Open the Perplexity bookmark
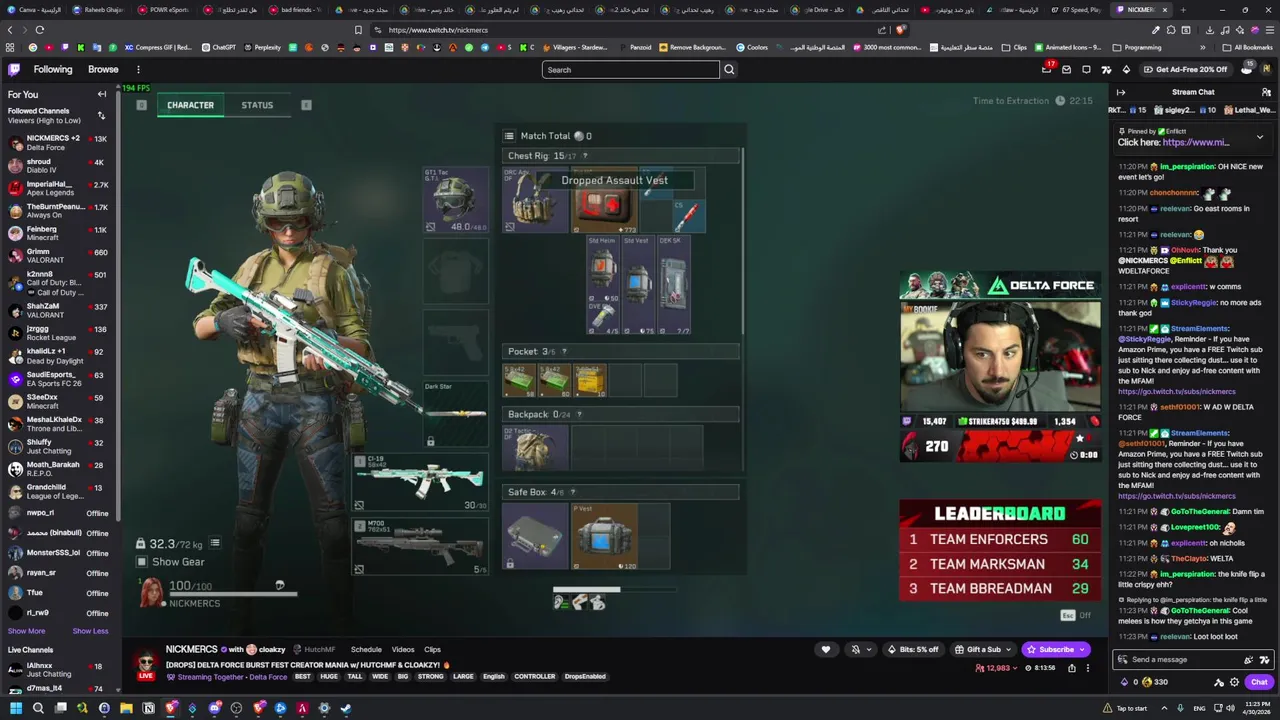Image resolution: width=1280 pixels, height=720 pixels. point(262,47)
